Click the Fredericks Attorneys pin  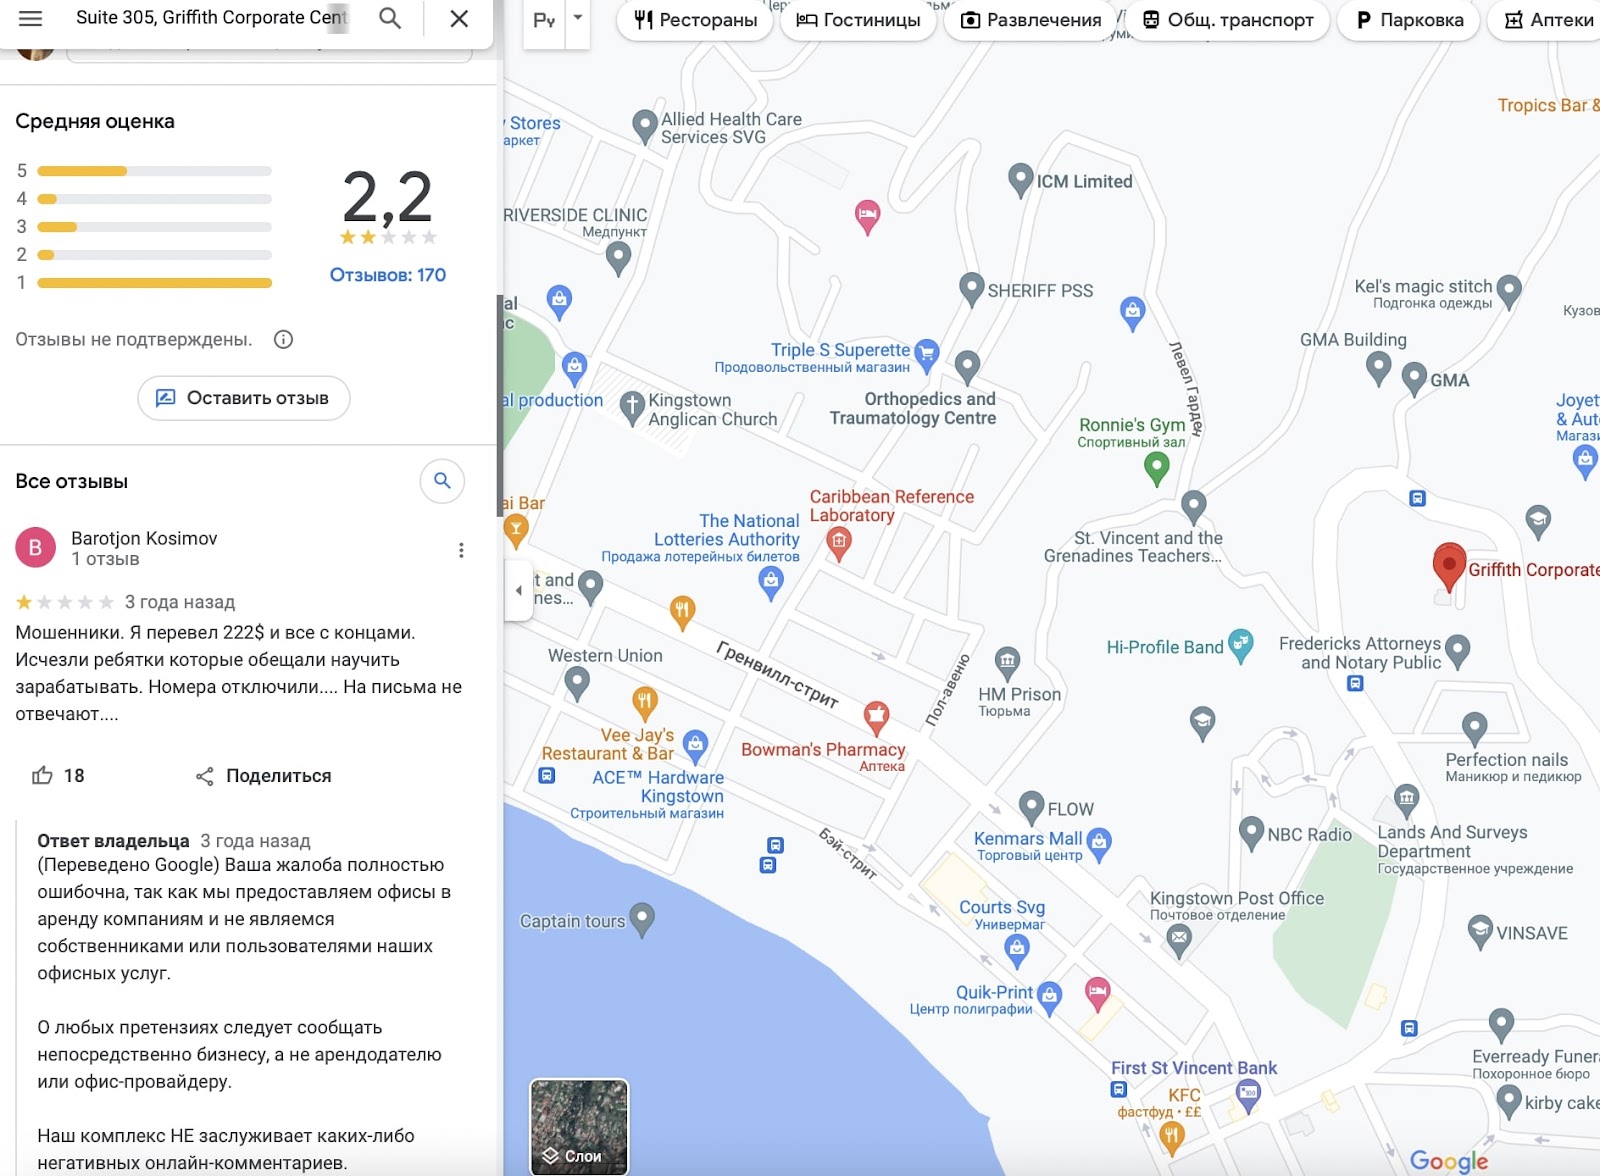1457,652
